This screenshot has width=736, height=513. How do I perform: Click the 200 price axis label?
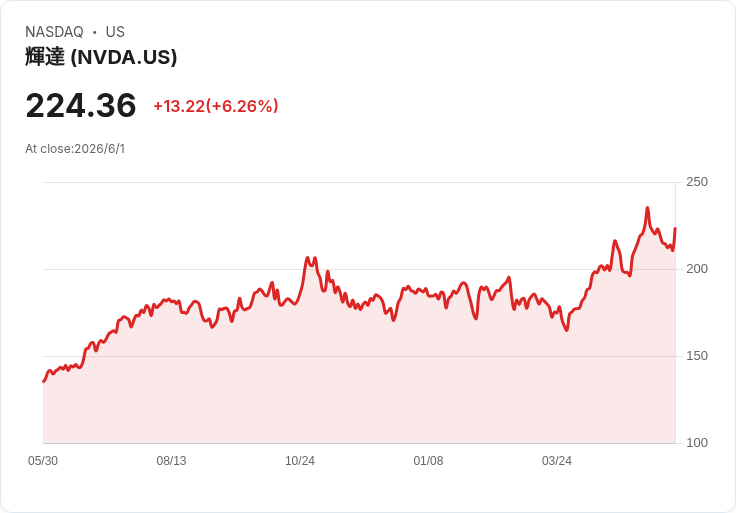[x=697, y=269]
